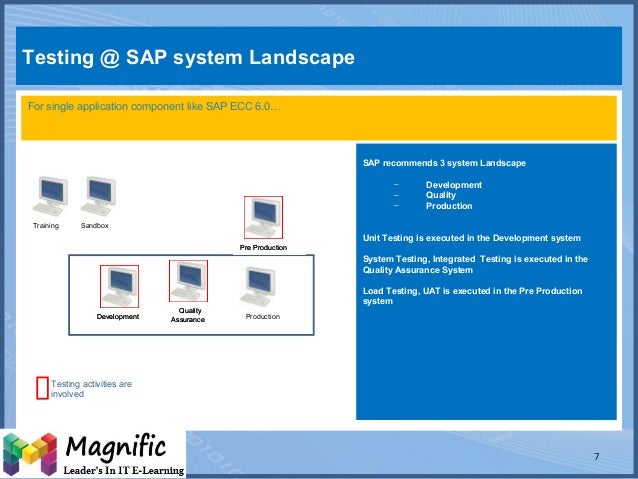Click the 'For single application component' text

coord(154,107)
